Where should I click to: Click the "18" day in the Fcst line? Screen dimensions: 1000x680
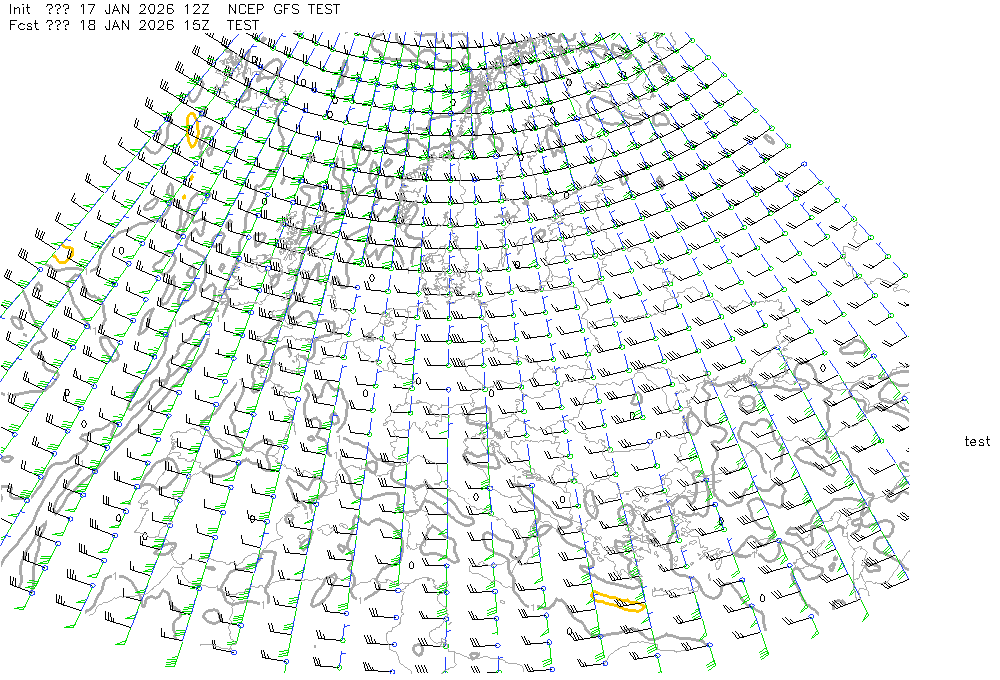coord(87,25)
